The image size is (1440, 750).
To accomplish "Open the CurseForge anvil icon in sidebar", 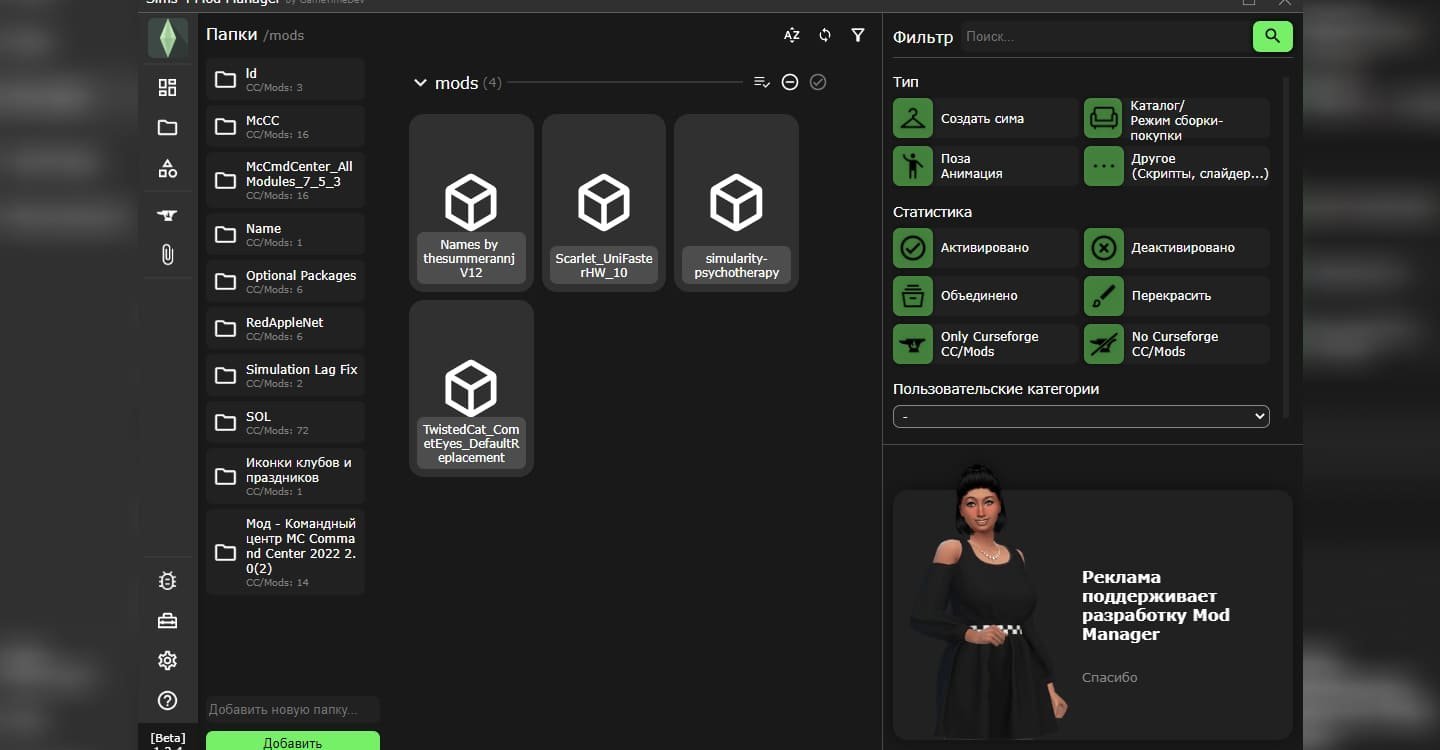I will click(167, 215).
